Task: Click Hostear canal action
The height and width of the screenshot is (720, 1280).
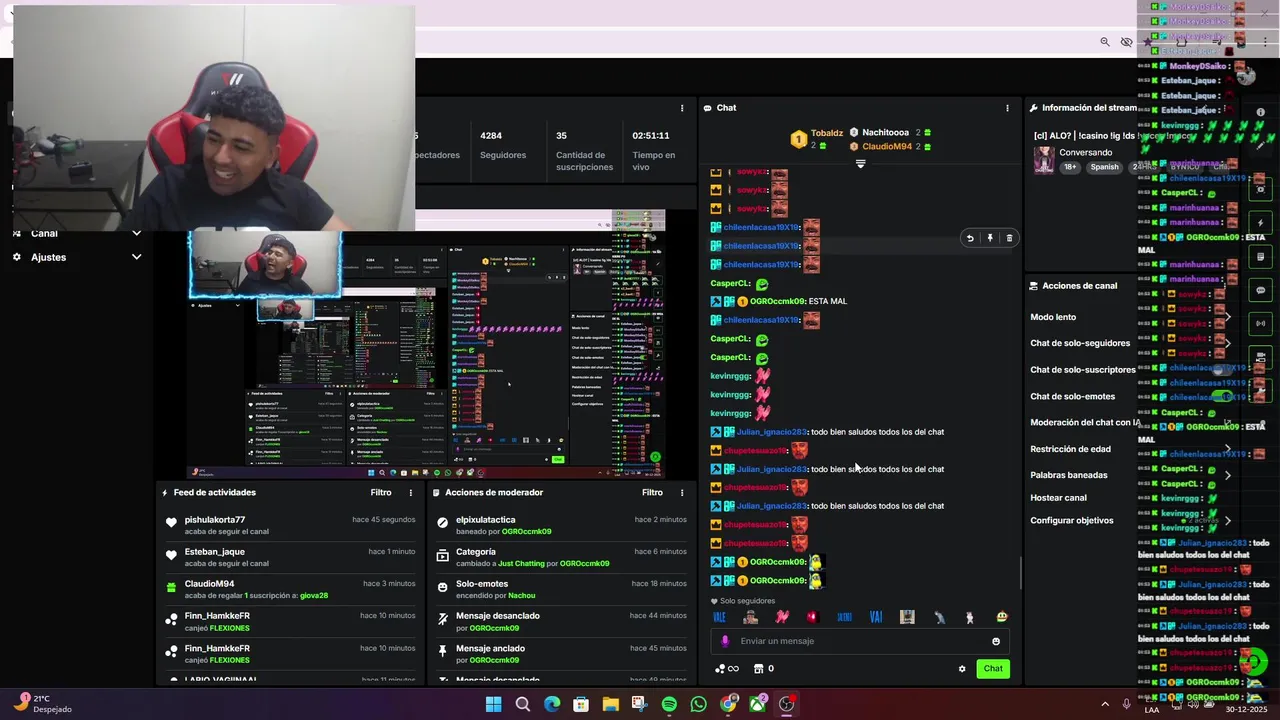Action: (x=1058, y=498)
